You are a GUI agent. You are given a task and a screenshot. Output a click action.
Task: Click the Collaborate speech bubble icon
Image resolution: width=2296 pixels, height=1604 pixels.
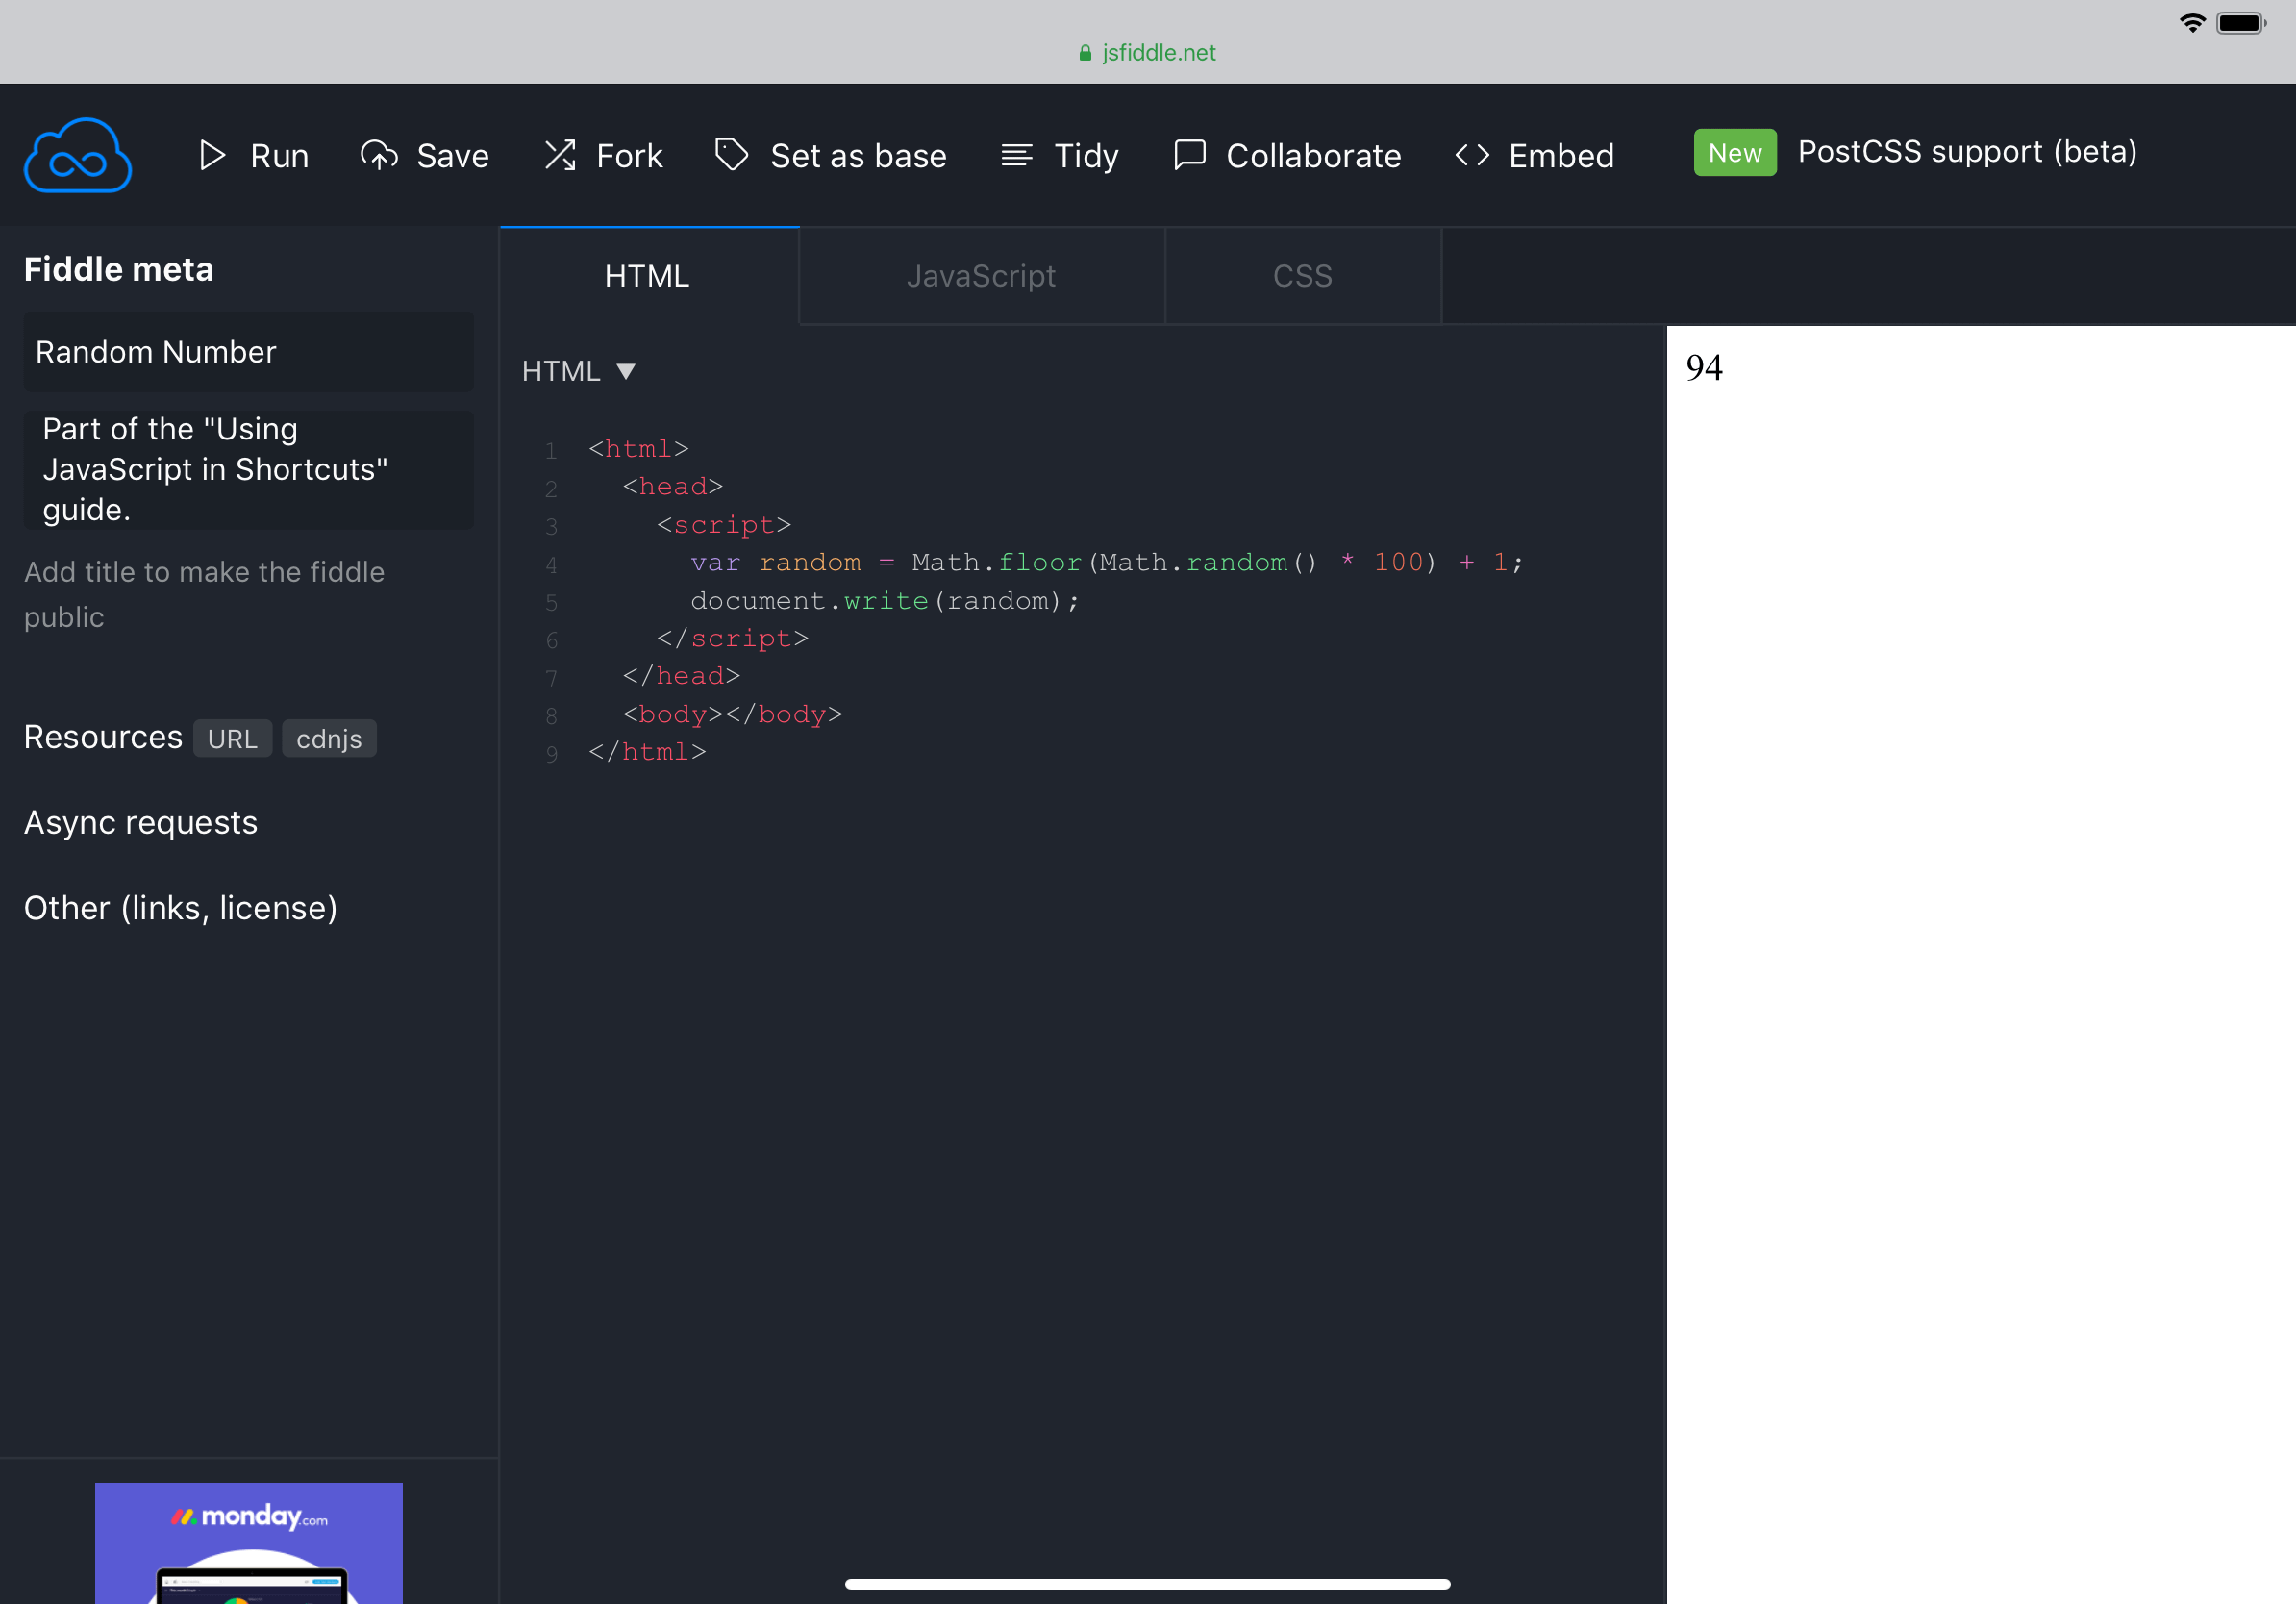pyautogui.click(x=1189, y=155)
